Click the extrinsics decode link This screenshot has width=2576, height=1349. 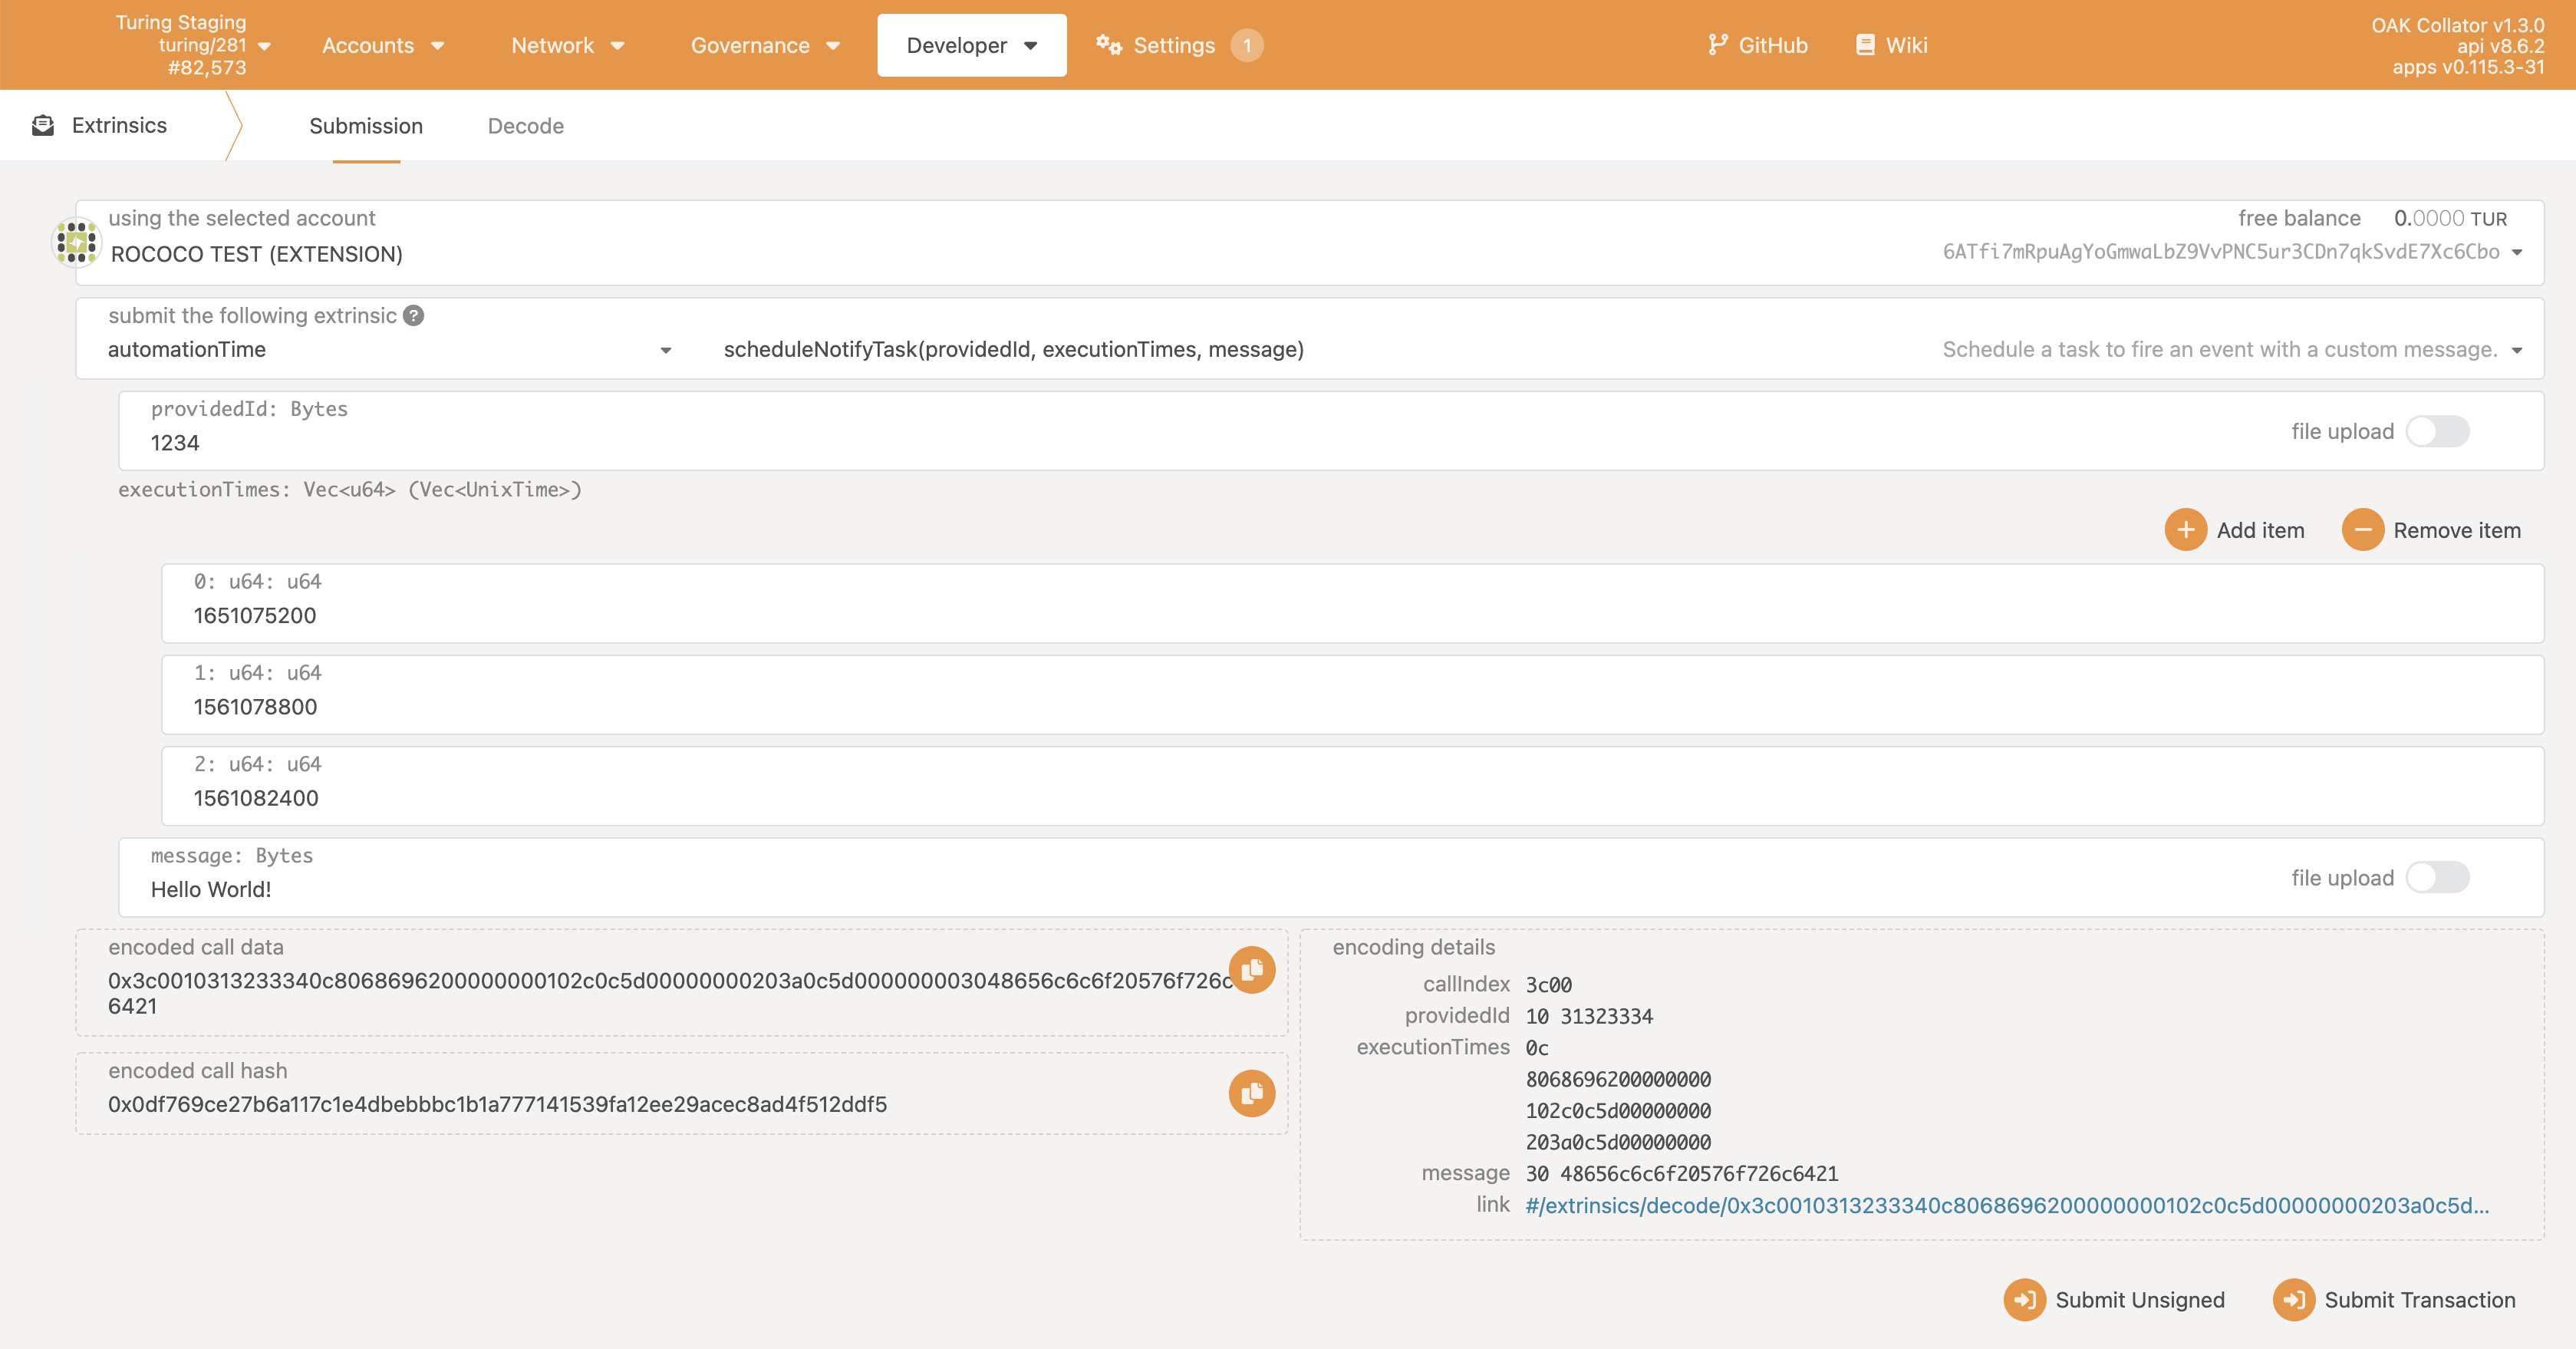[x=2007, y=1206]
